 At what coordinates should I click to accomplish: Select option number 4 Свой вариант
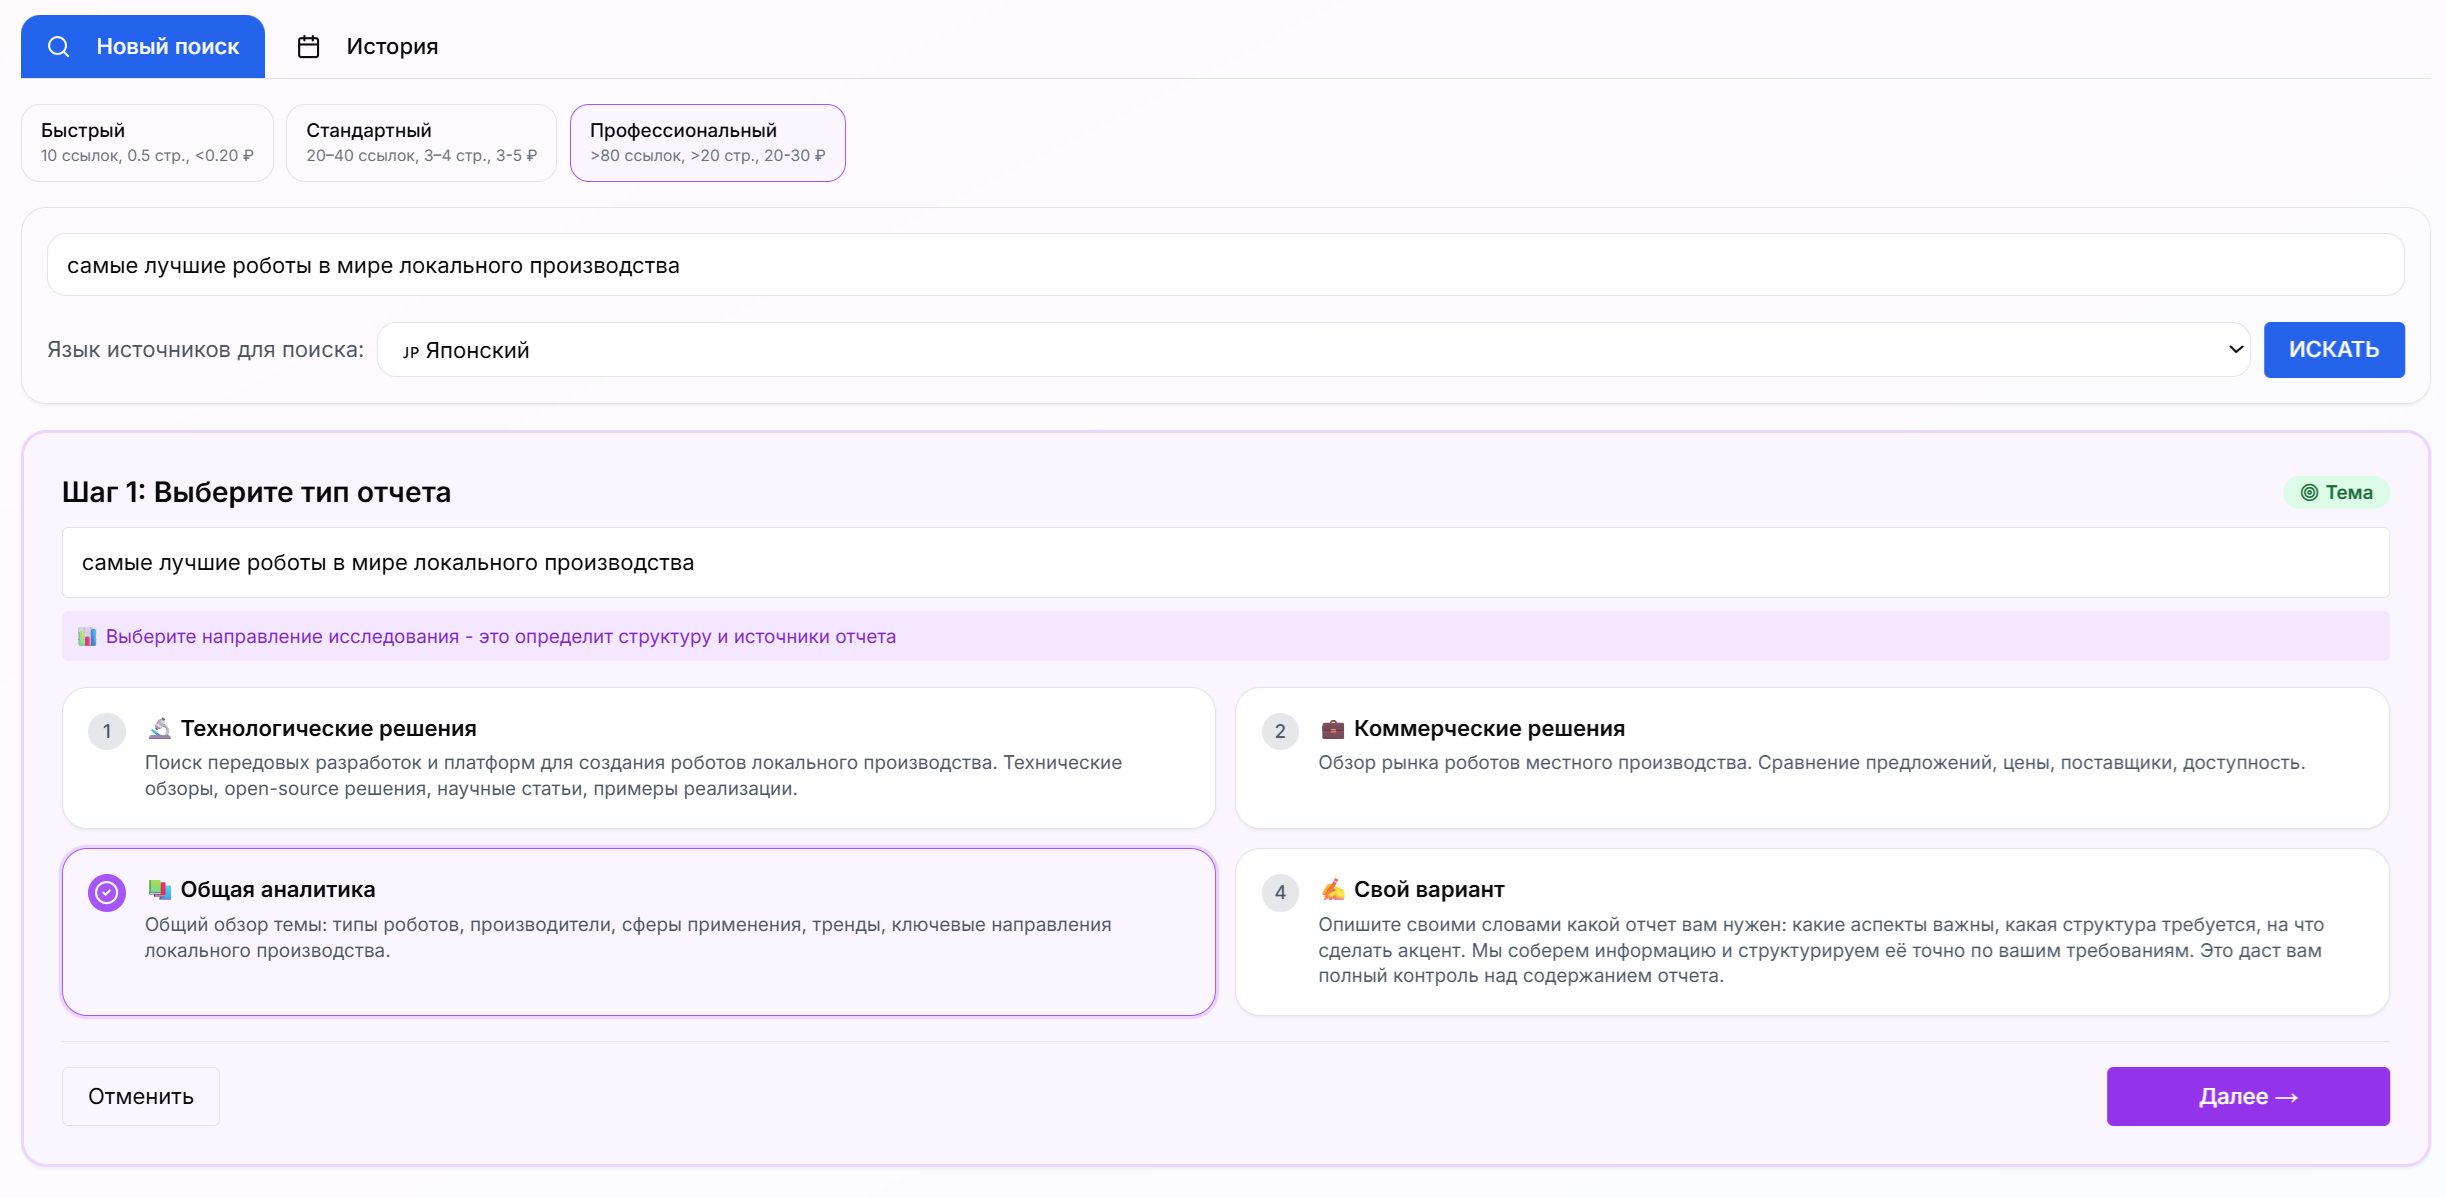(1280, 892)
